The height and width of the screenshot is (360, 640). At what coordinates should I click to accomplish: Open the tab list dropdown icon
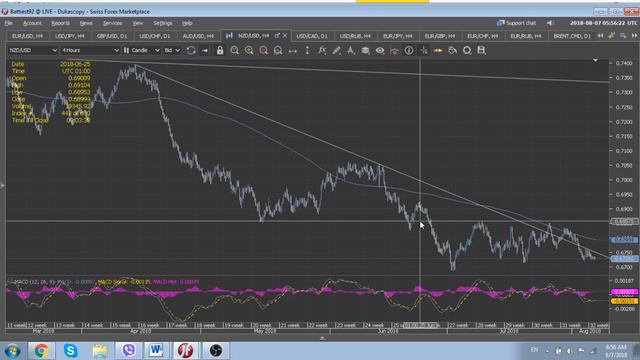(x=623, y=36)
